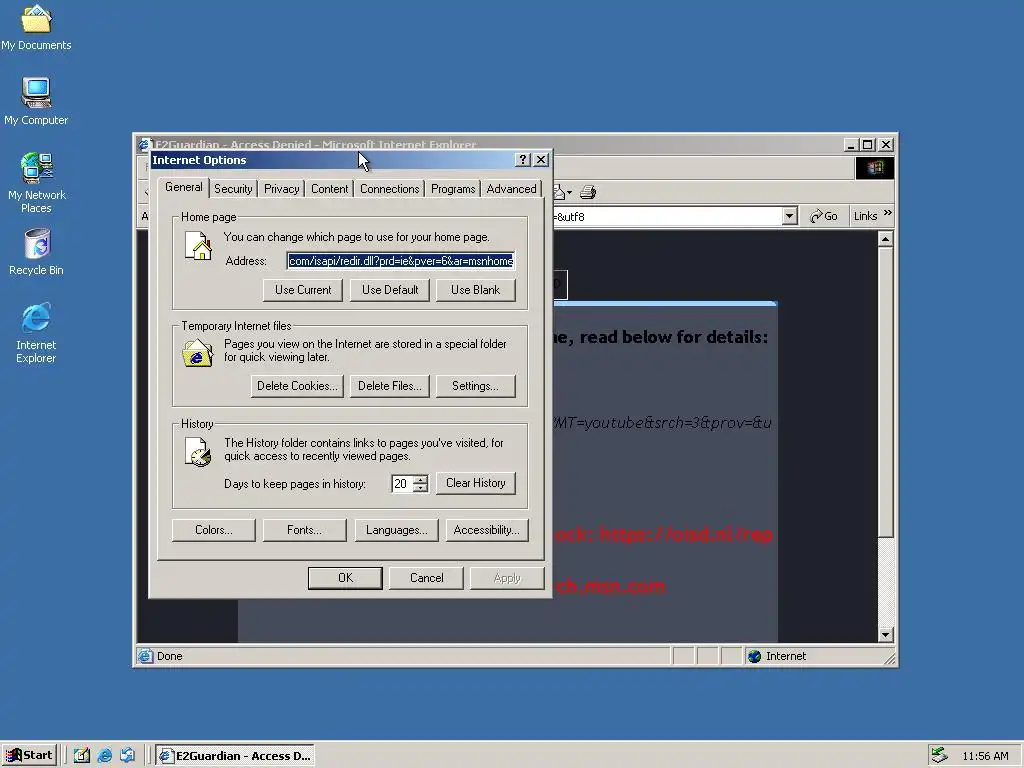The image size is (1024, 768).
Task: Switch to the Programs tab
Action: pyautogui.click(x=453, y=189)
